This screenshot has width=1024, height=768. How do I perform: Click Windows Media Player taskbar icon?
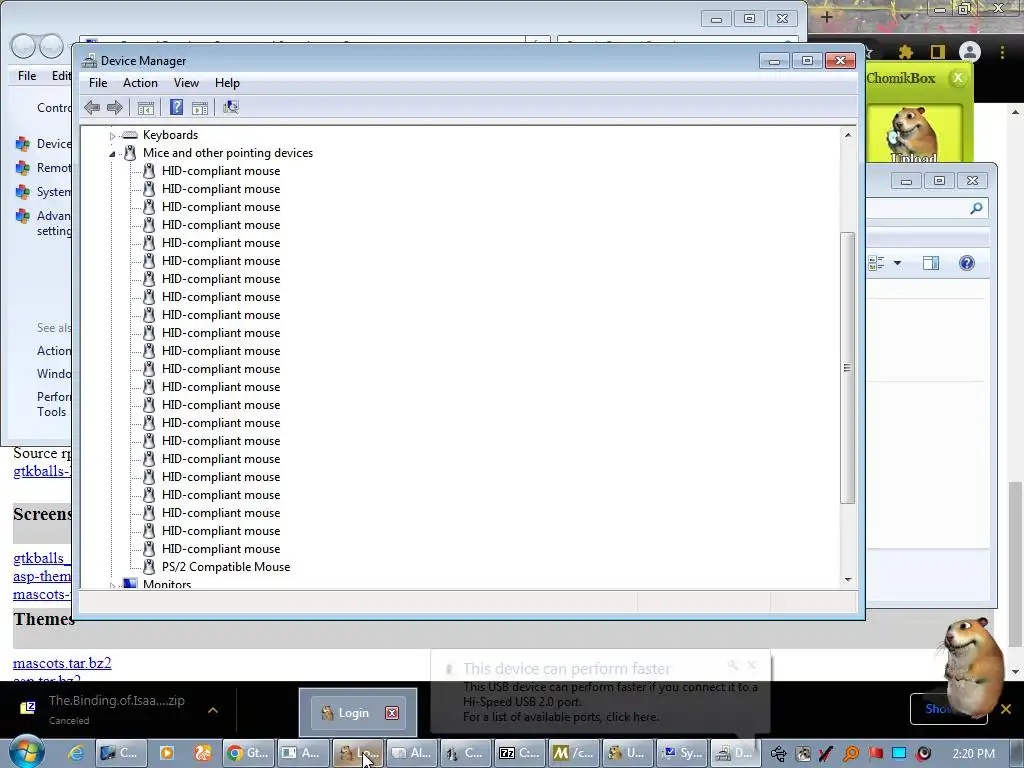(167, 754)
